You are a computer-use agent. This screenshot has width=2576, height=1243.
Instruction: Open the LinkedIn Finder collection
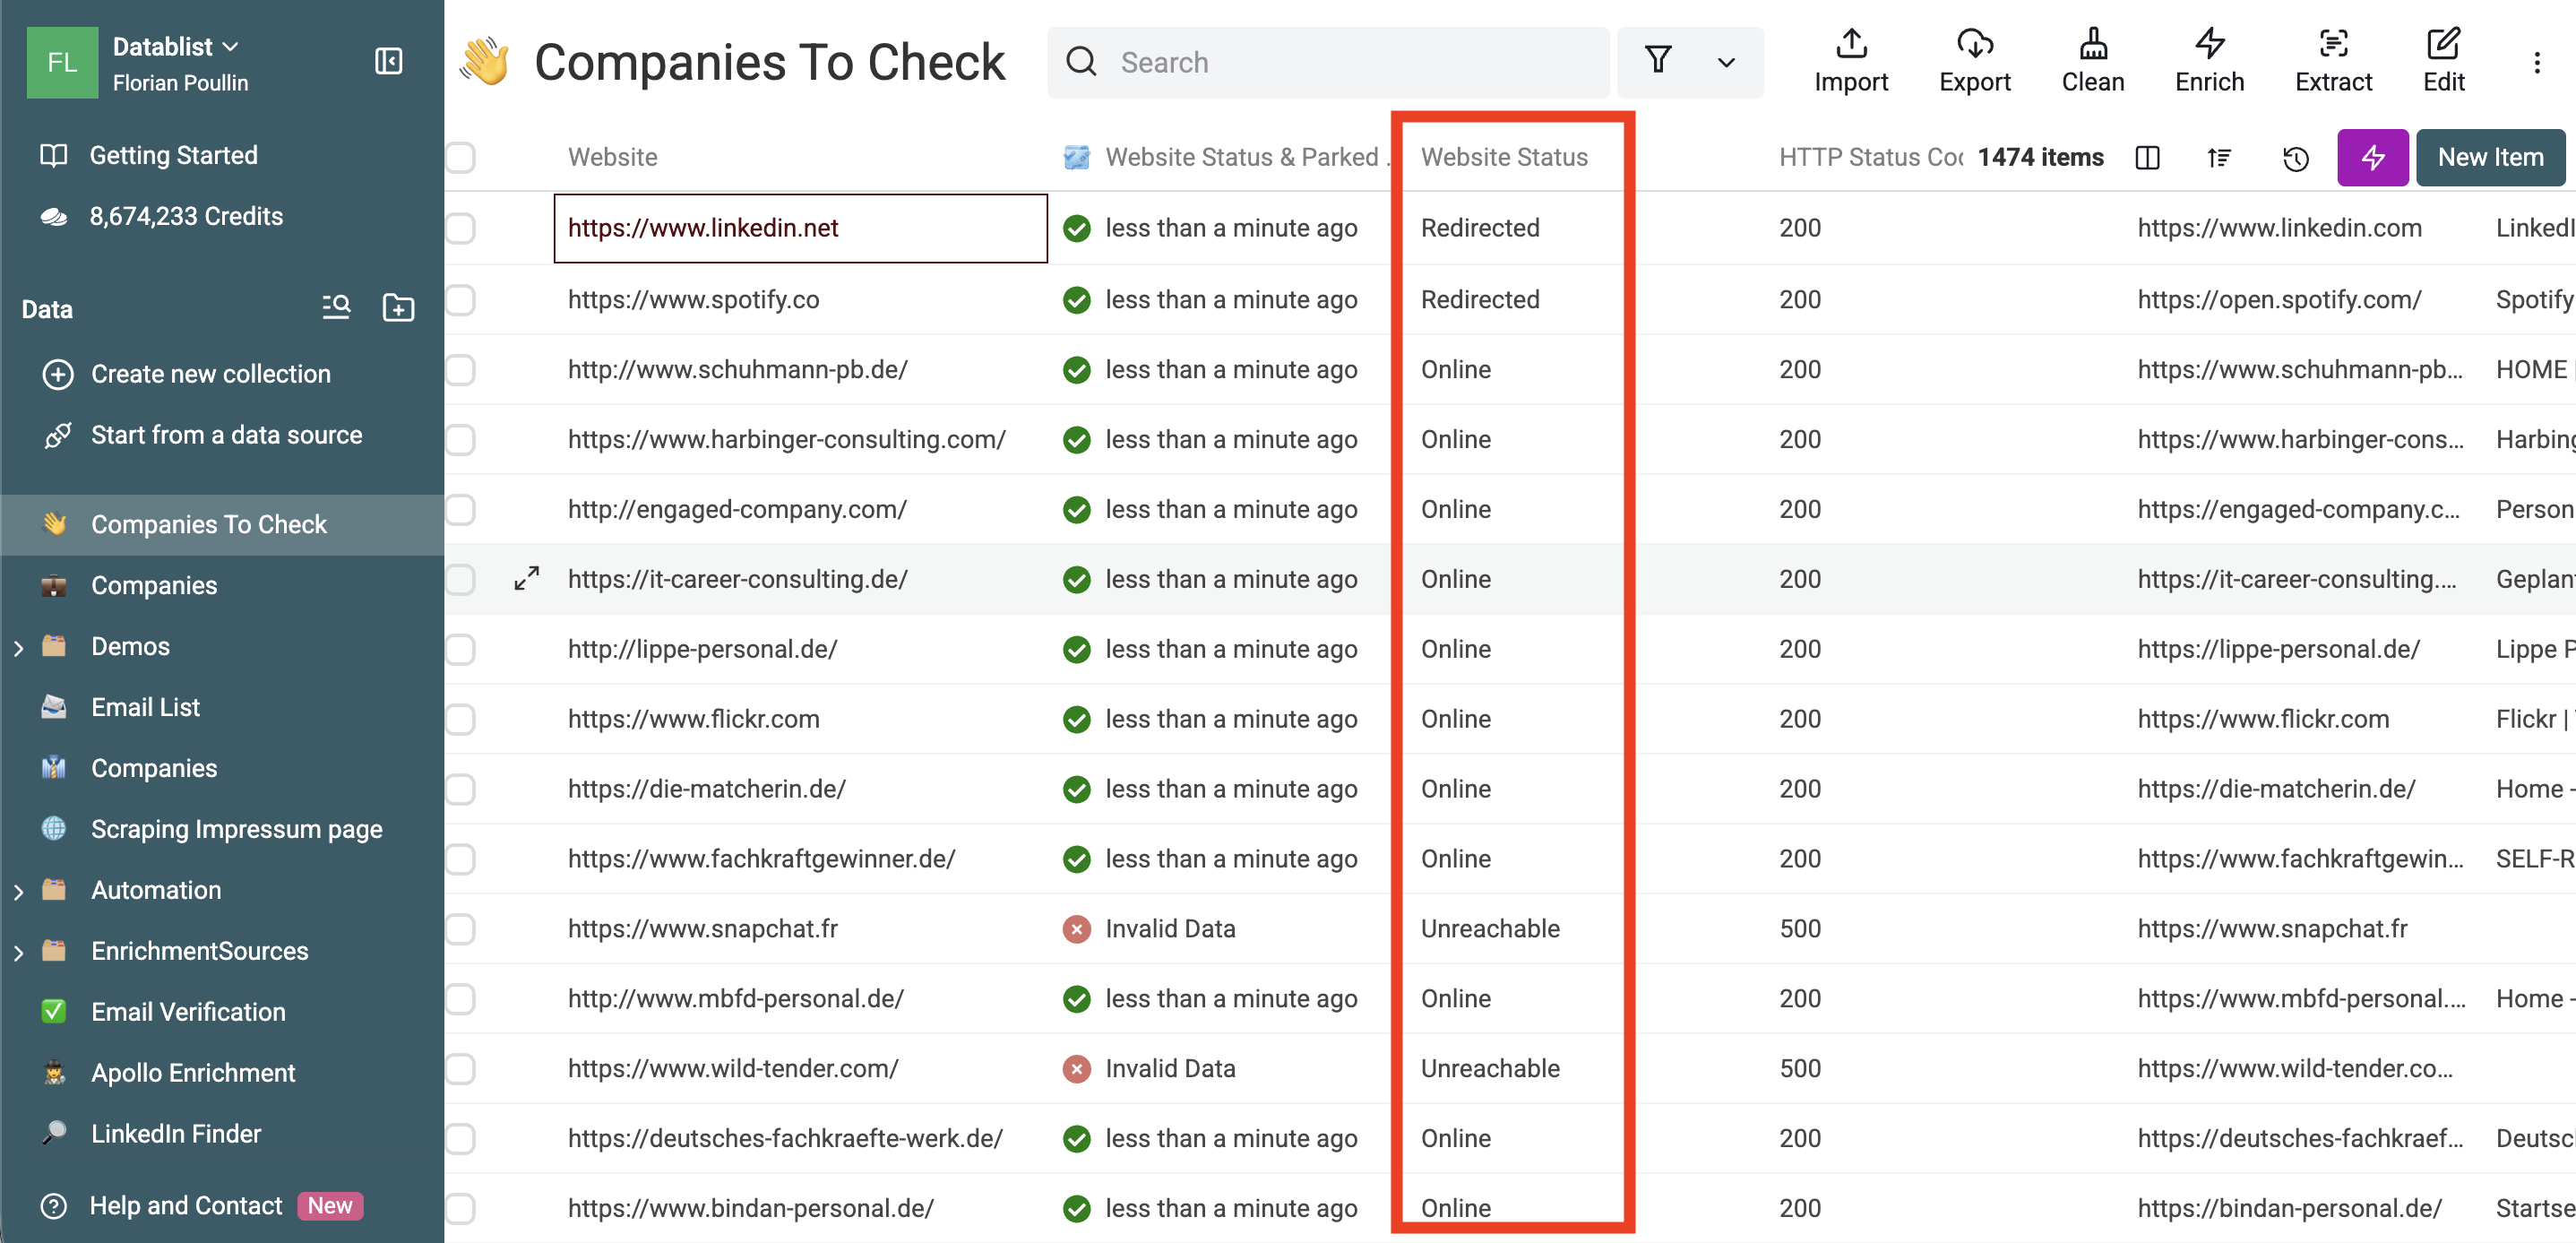click(176, 1134)
